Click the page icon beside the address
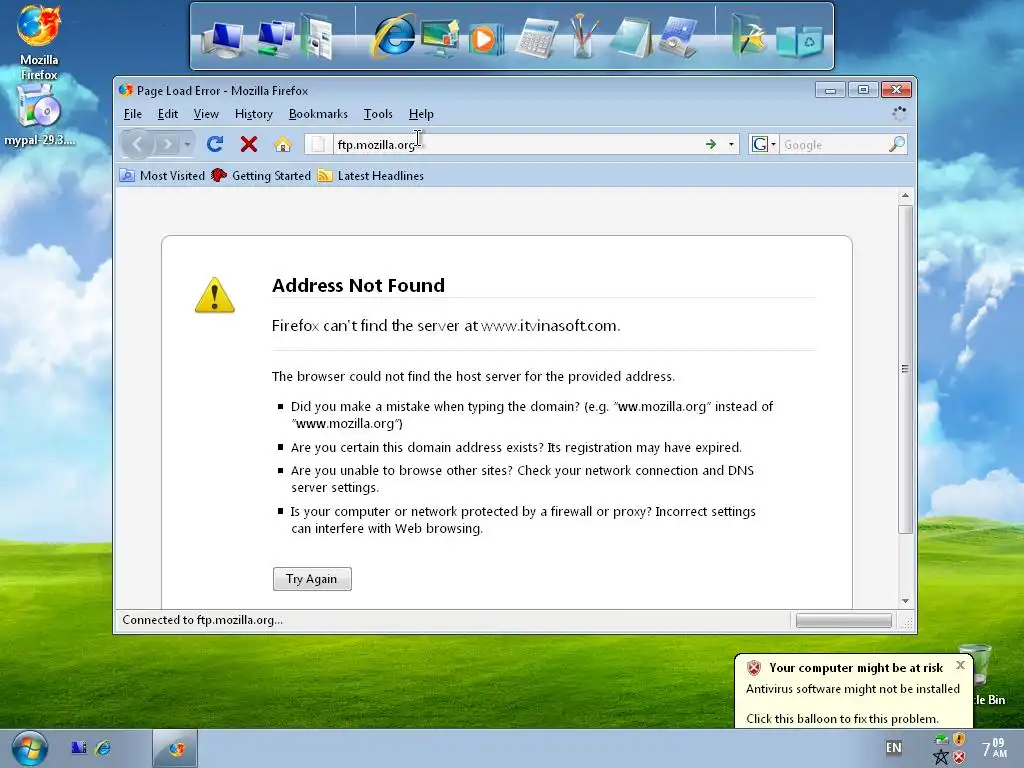This screenshot has width=1024, height=768. click(318, 144)
